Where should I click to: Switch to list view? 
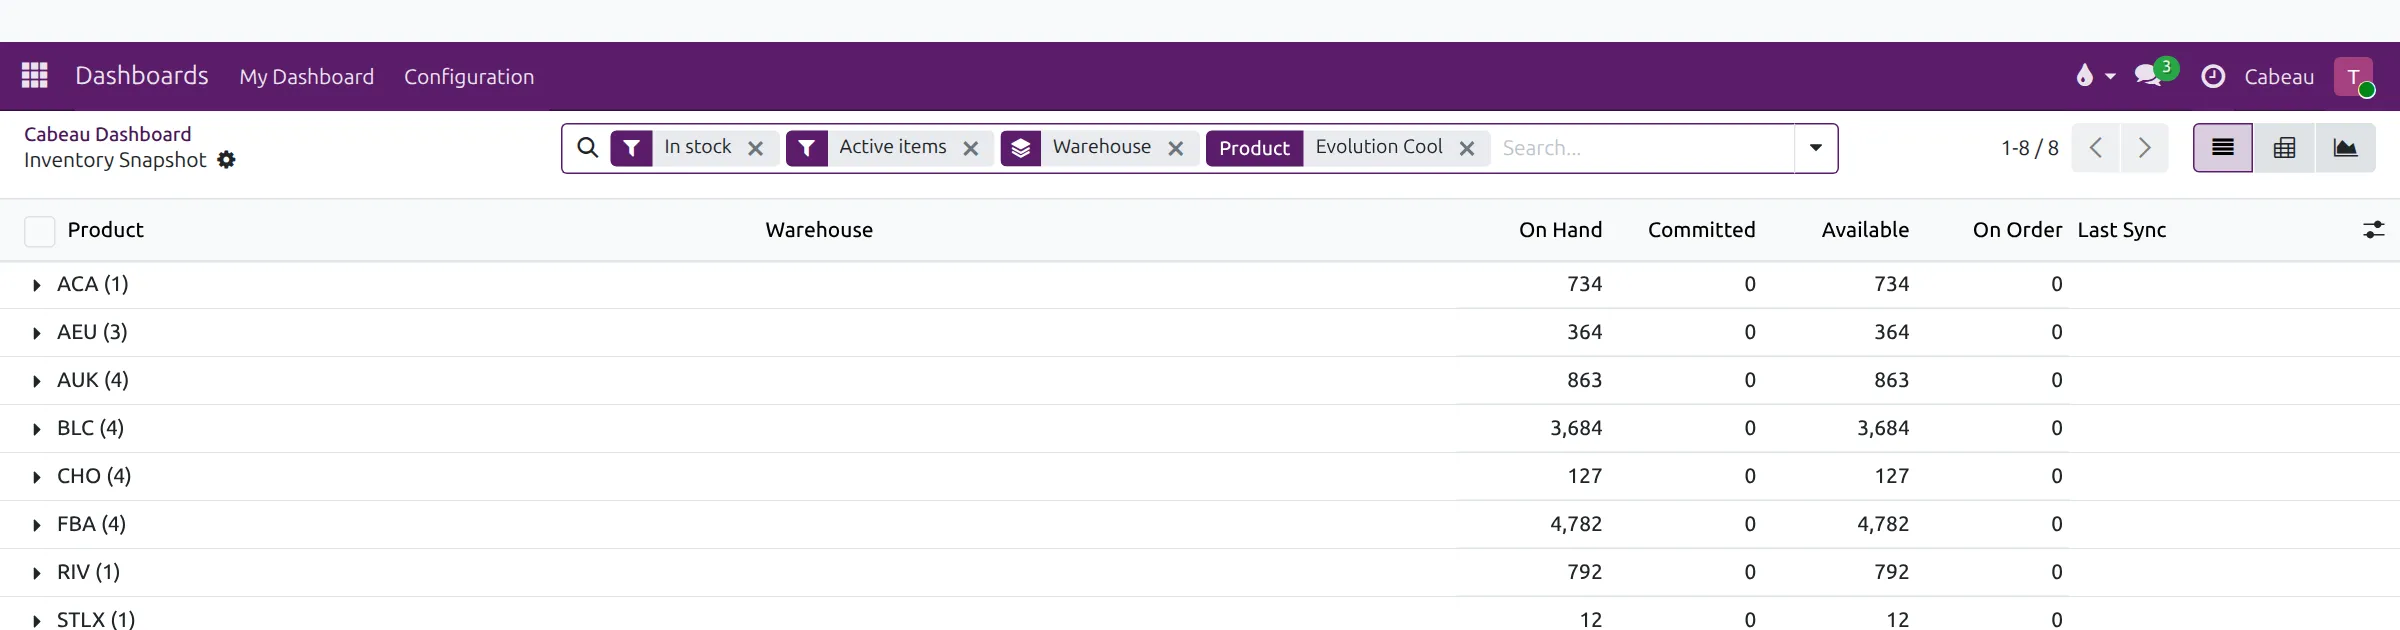(x=2223, y=148)
